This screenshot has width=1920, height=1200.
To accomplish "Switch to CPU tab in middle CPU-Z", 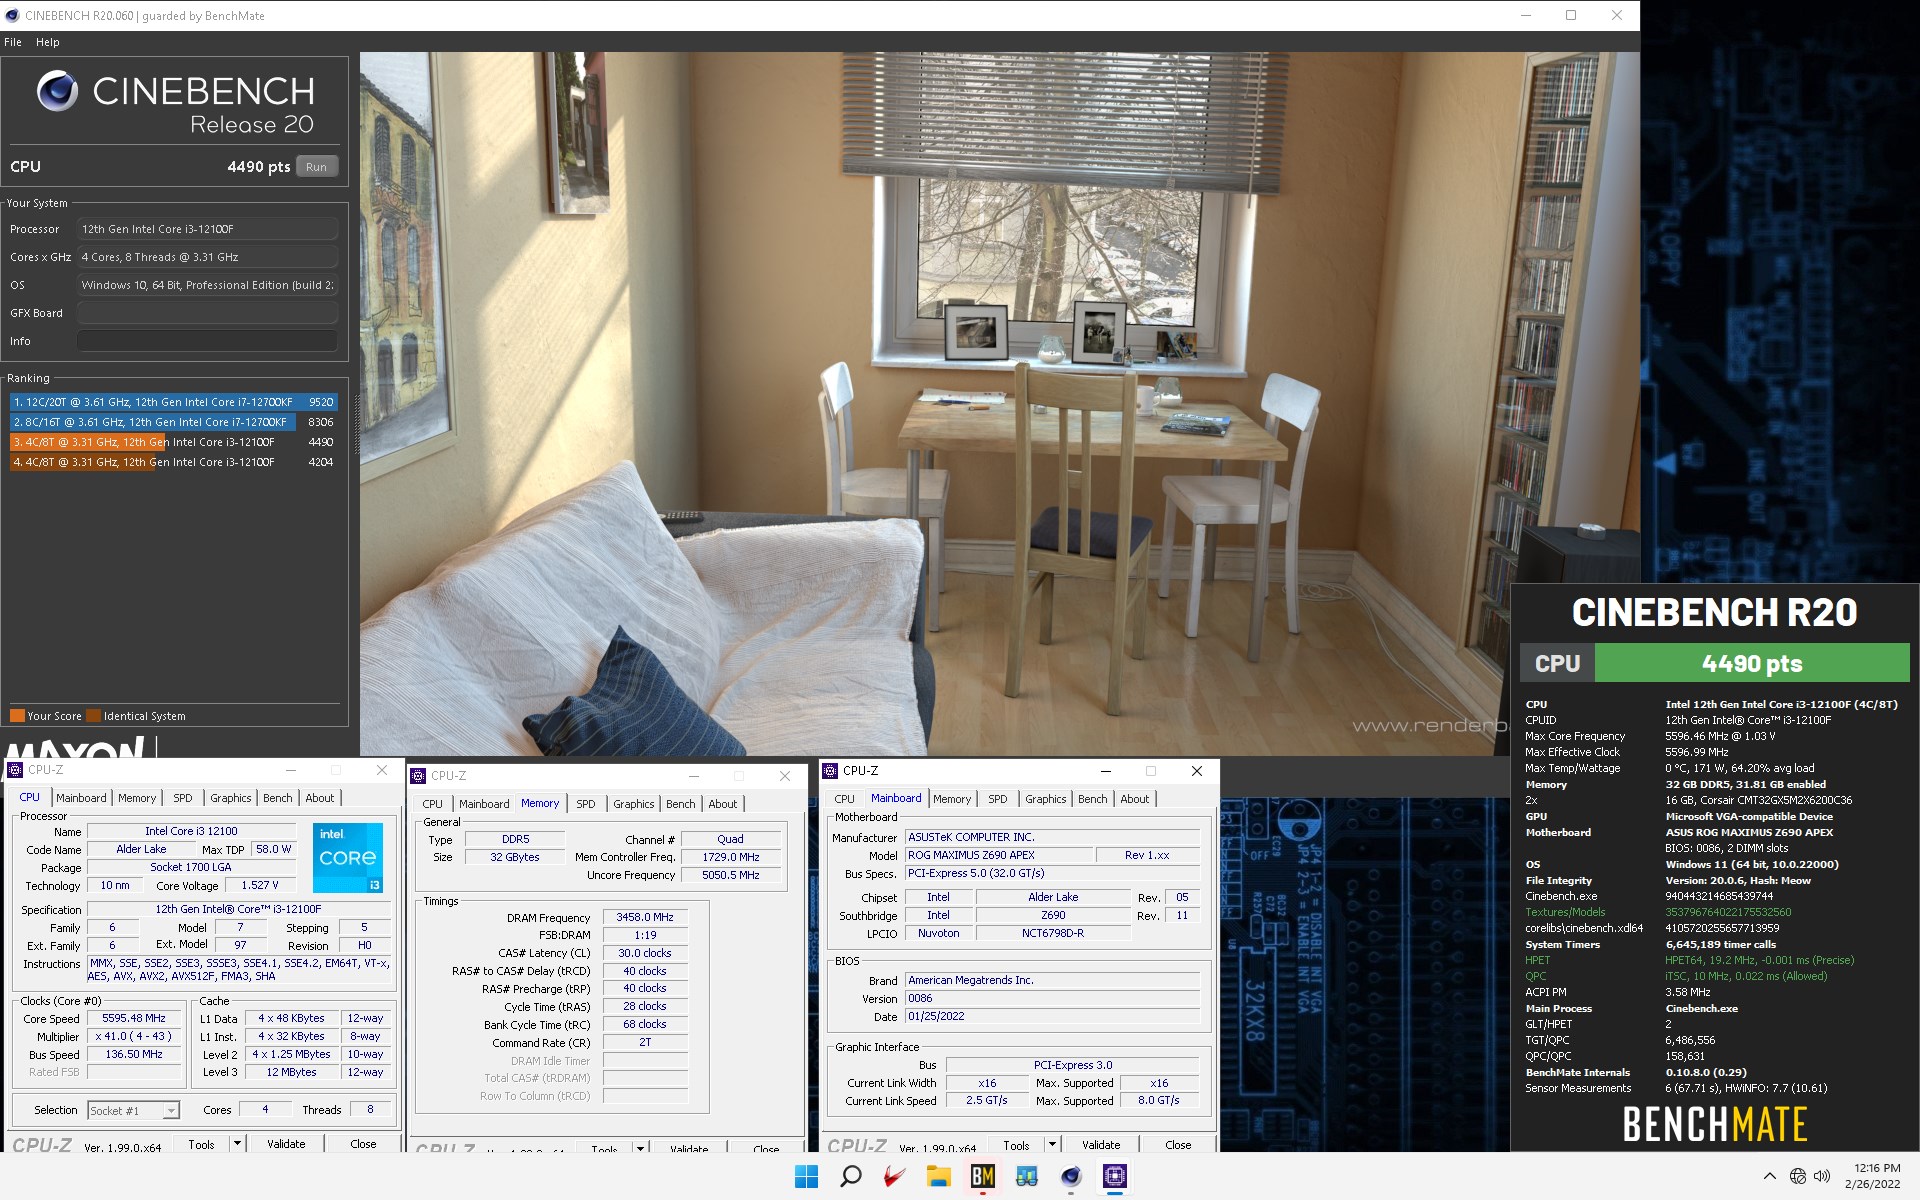I will (x=432, y=804).
